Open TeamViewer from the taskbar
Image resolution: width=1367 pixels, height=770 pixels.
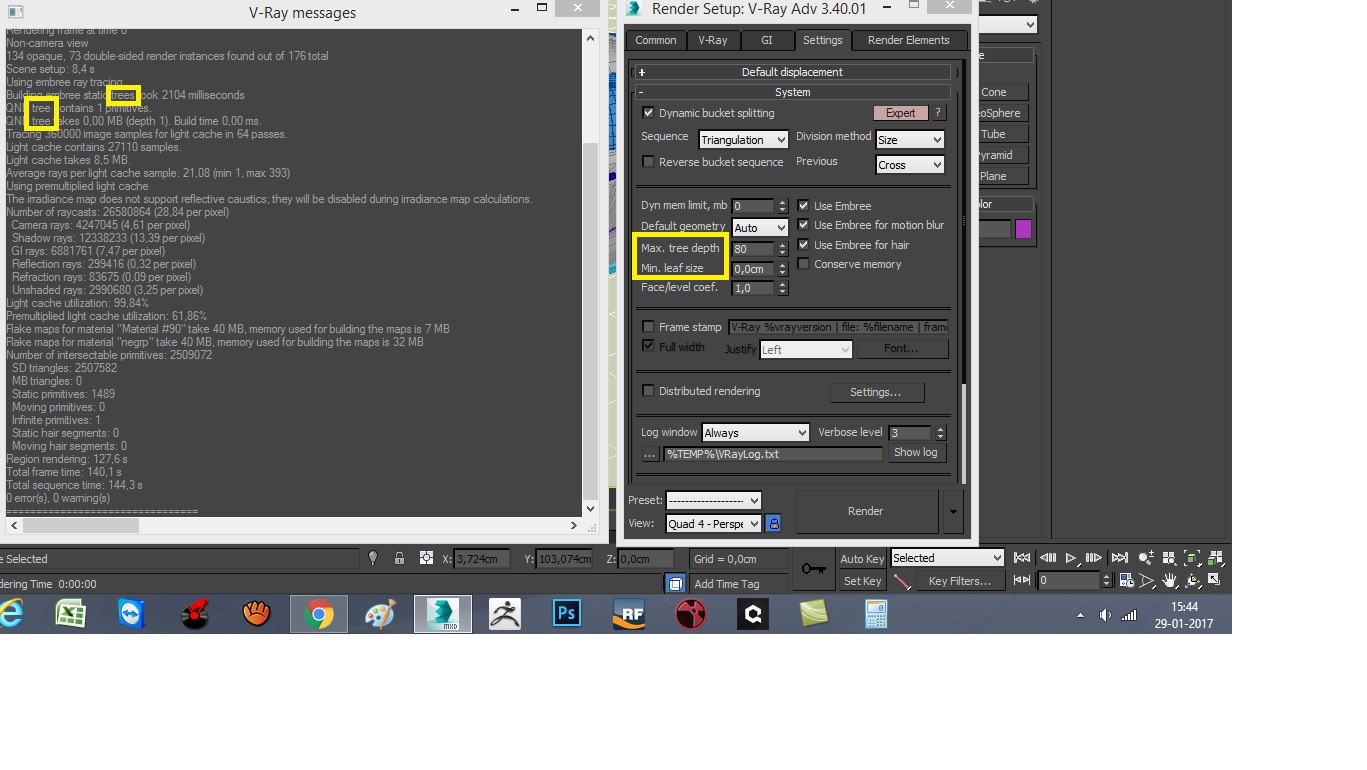131,614
